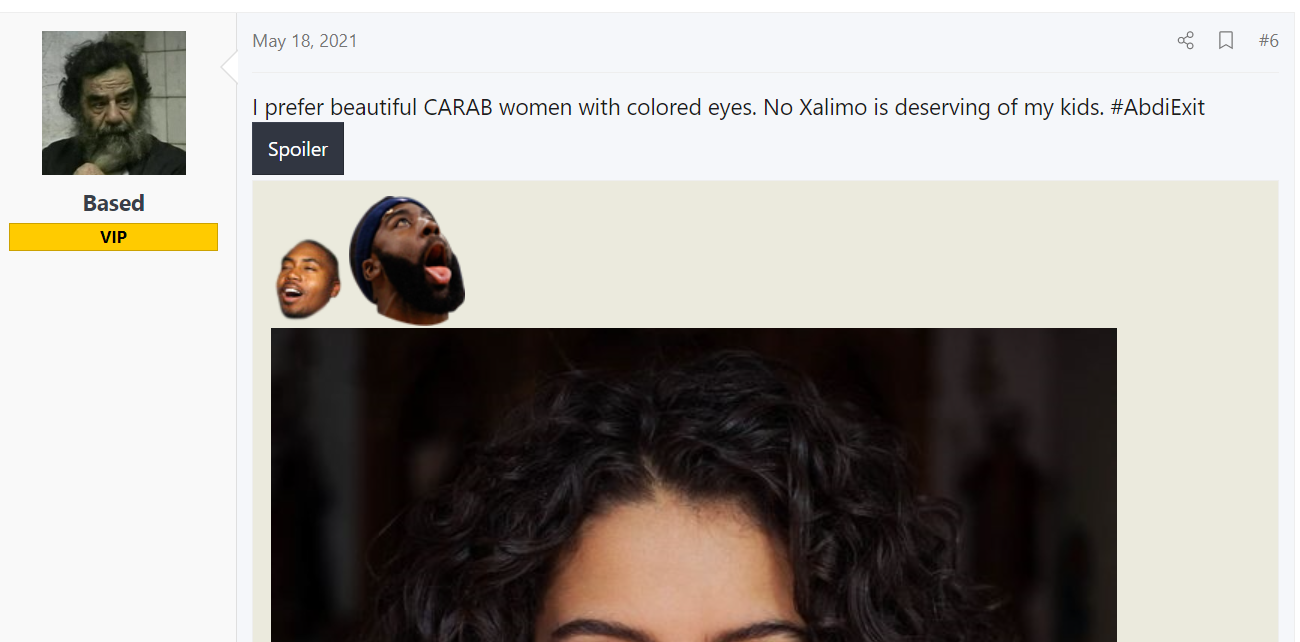Focus the phrase "colored eyes" in the post
This screenshot has height=642, width=1300.
pyautogui.click(x=691, y=108)
